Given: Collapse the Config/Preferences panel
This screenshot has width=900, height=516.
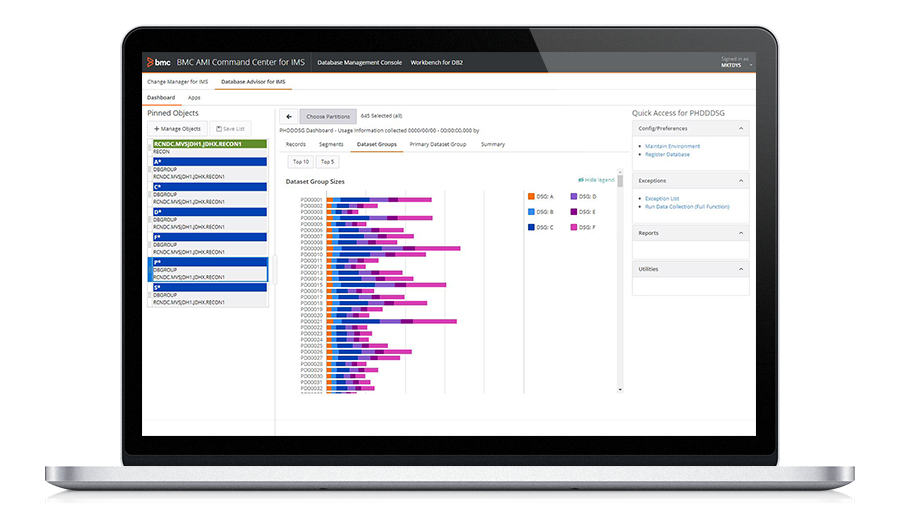Looking at the screenshot, I should [741, 128].
